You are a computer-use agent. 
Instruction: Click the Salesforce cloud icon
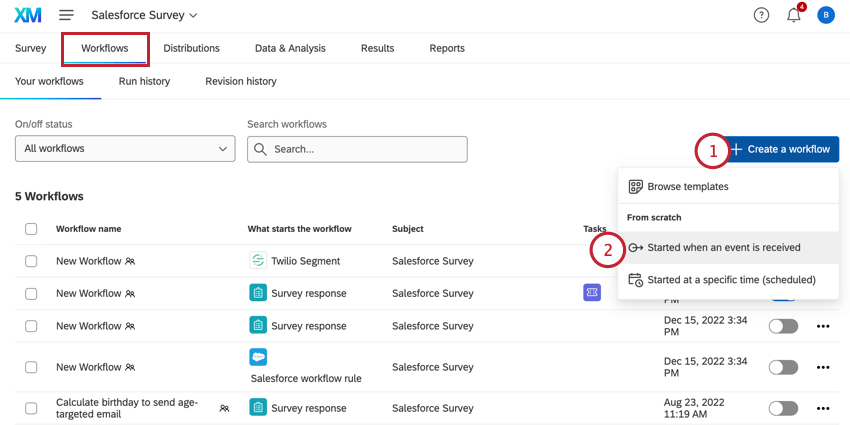257,357
